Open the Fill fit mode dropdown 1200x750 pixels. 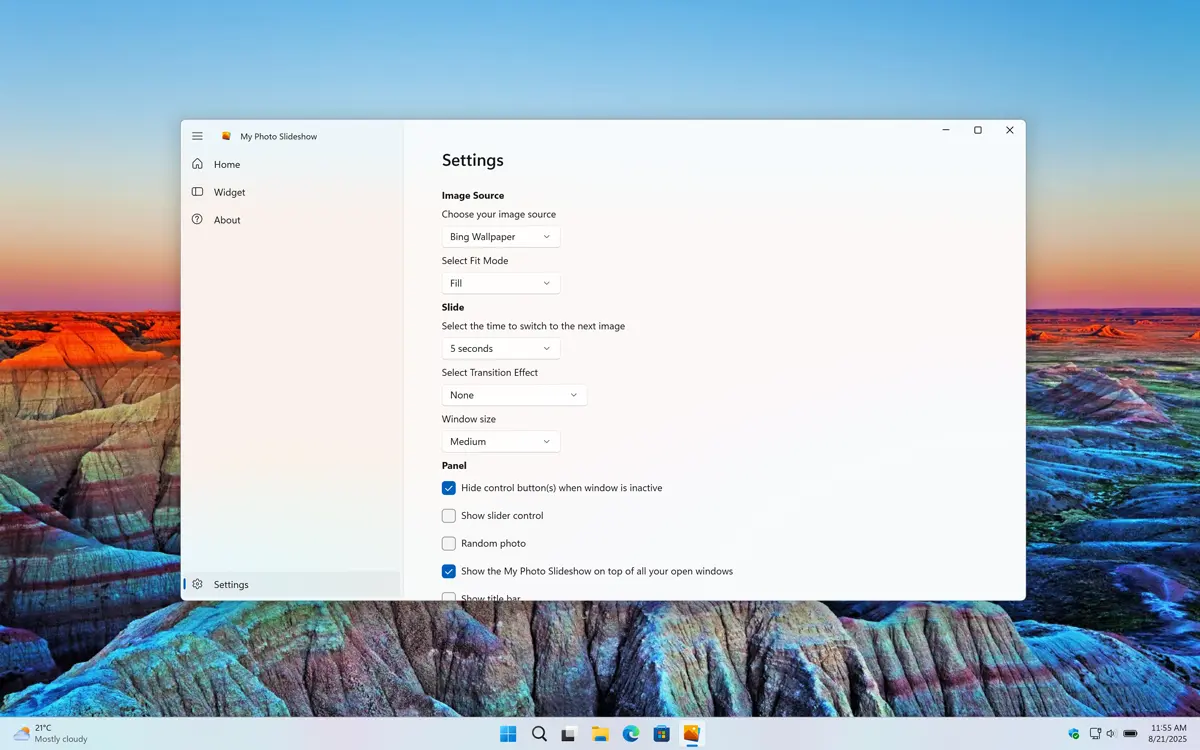click(500, 283)
